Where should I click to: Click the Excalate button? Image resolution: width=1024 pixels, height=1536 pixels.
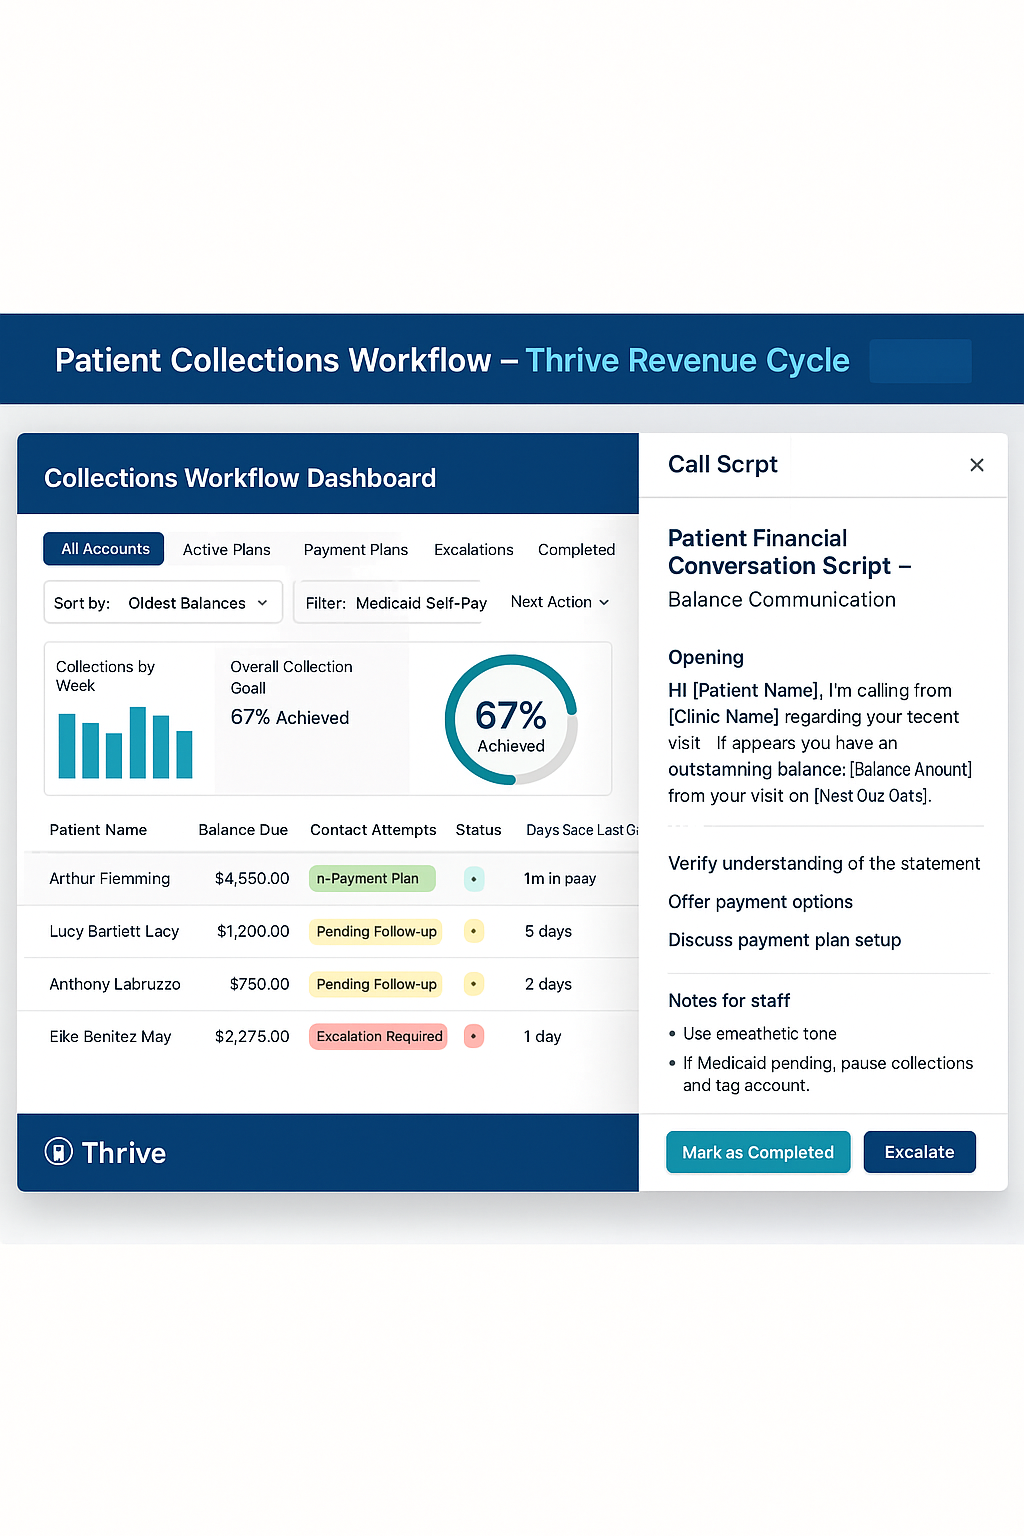point(920,1152)
